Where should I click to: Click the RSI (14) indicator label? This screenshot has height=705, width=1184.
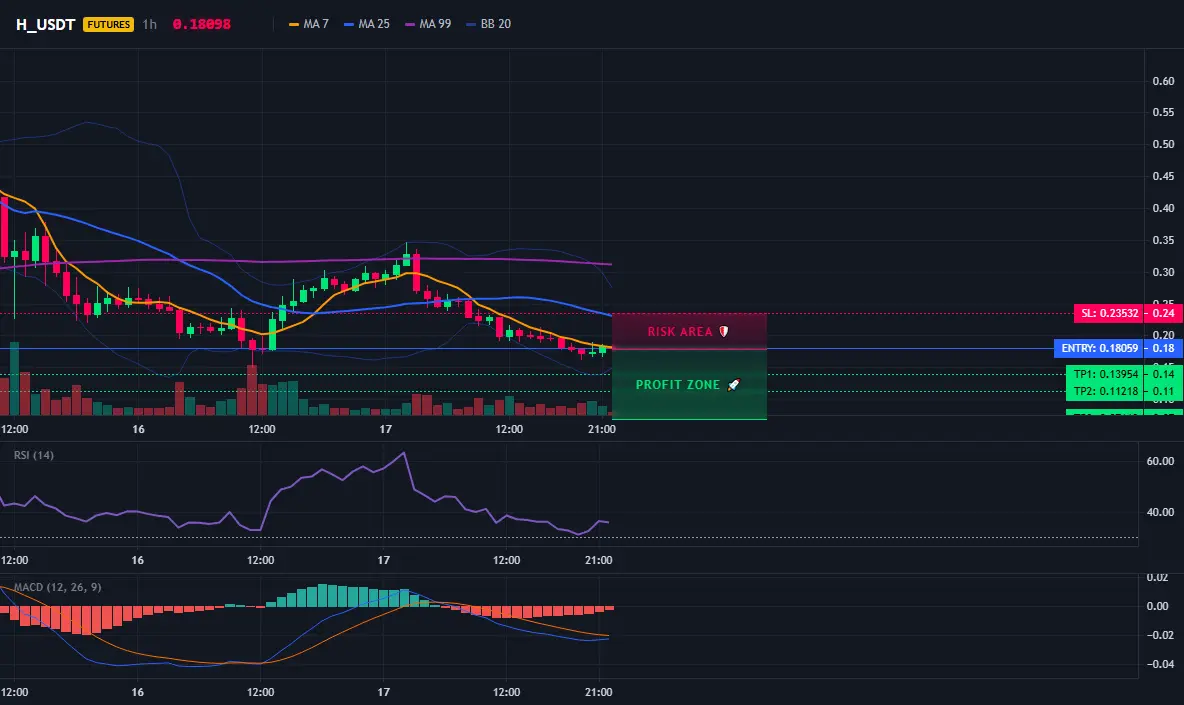[34, 455]
